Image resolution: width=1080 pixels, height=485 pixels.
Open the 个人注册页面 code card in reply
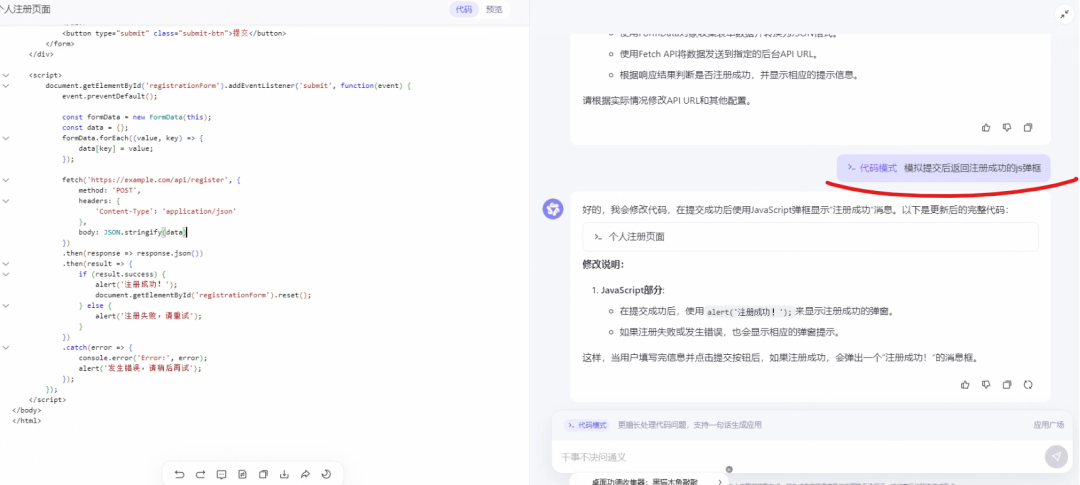[x=810, y=236]
